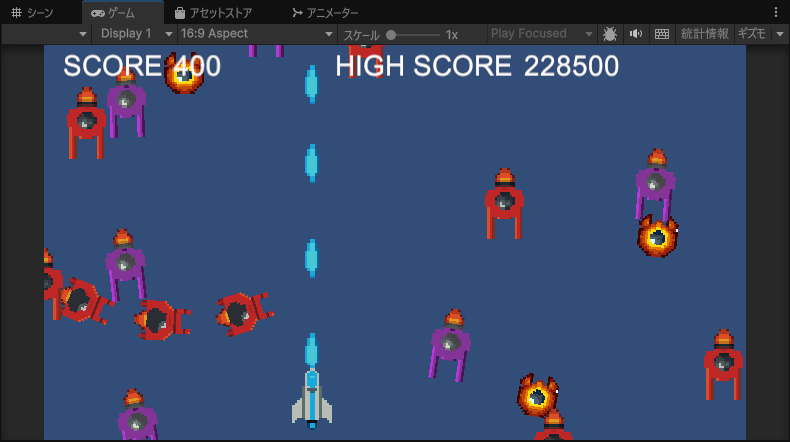Click the store bag icon on アセットストア tab
This screenshot has width=790, height=442.
pos(179,13)
